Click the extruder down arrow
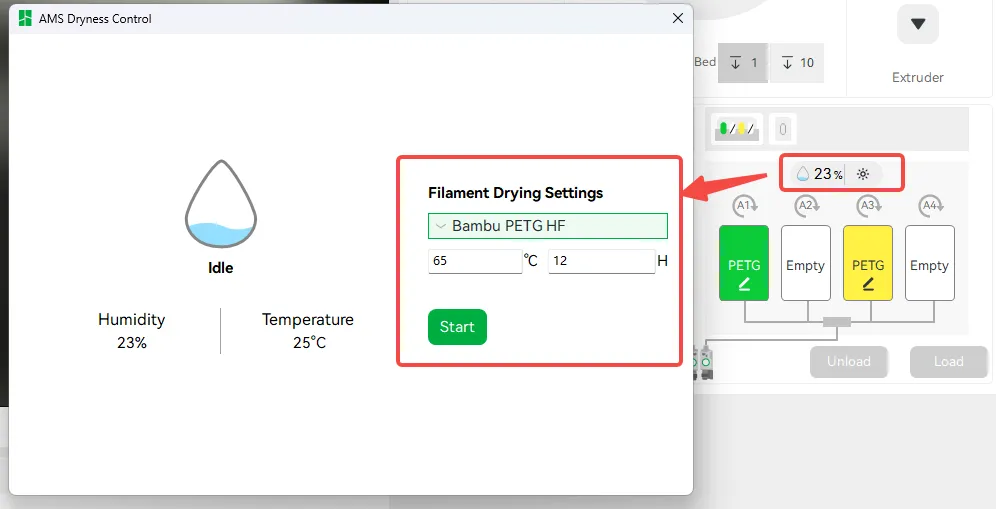The height and width of the screenshot is (509, 996). [x=918, y=24]
